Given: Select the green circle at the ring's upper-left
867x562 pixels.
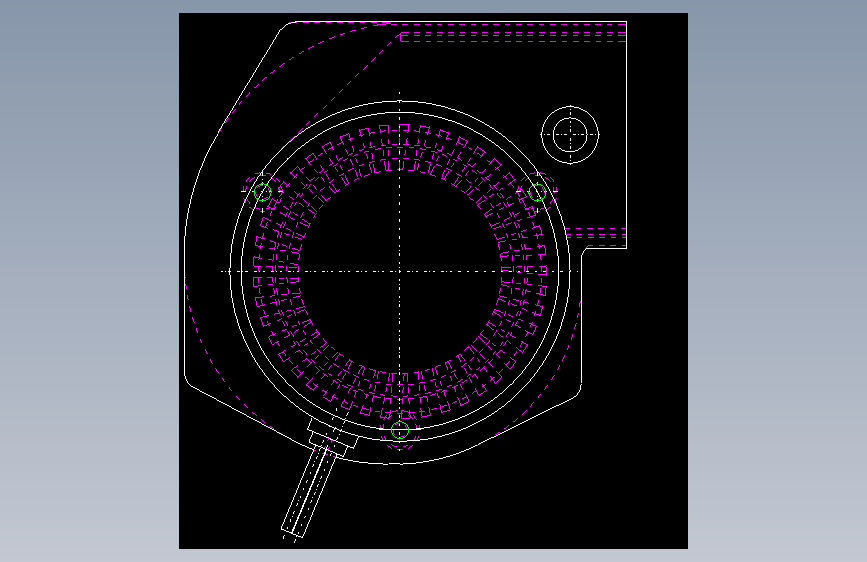Looking at the screenshot, I should point(263,192).
